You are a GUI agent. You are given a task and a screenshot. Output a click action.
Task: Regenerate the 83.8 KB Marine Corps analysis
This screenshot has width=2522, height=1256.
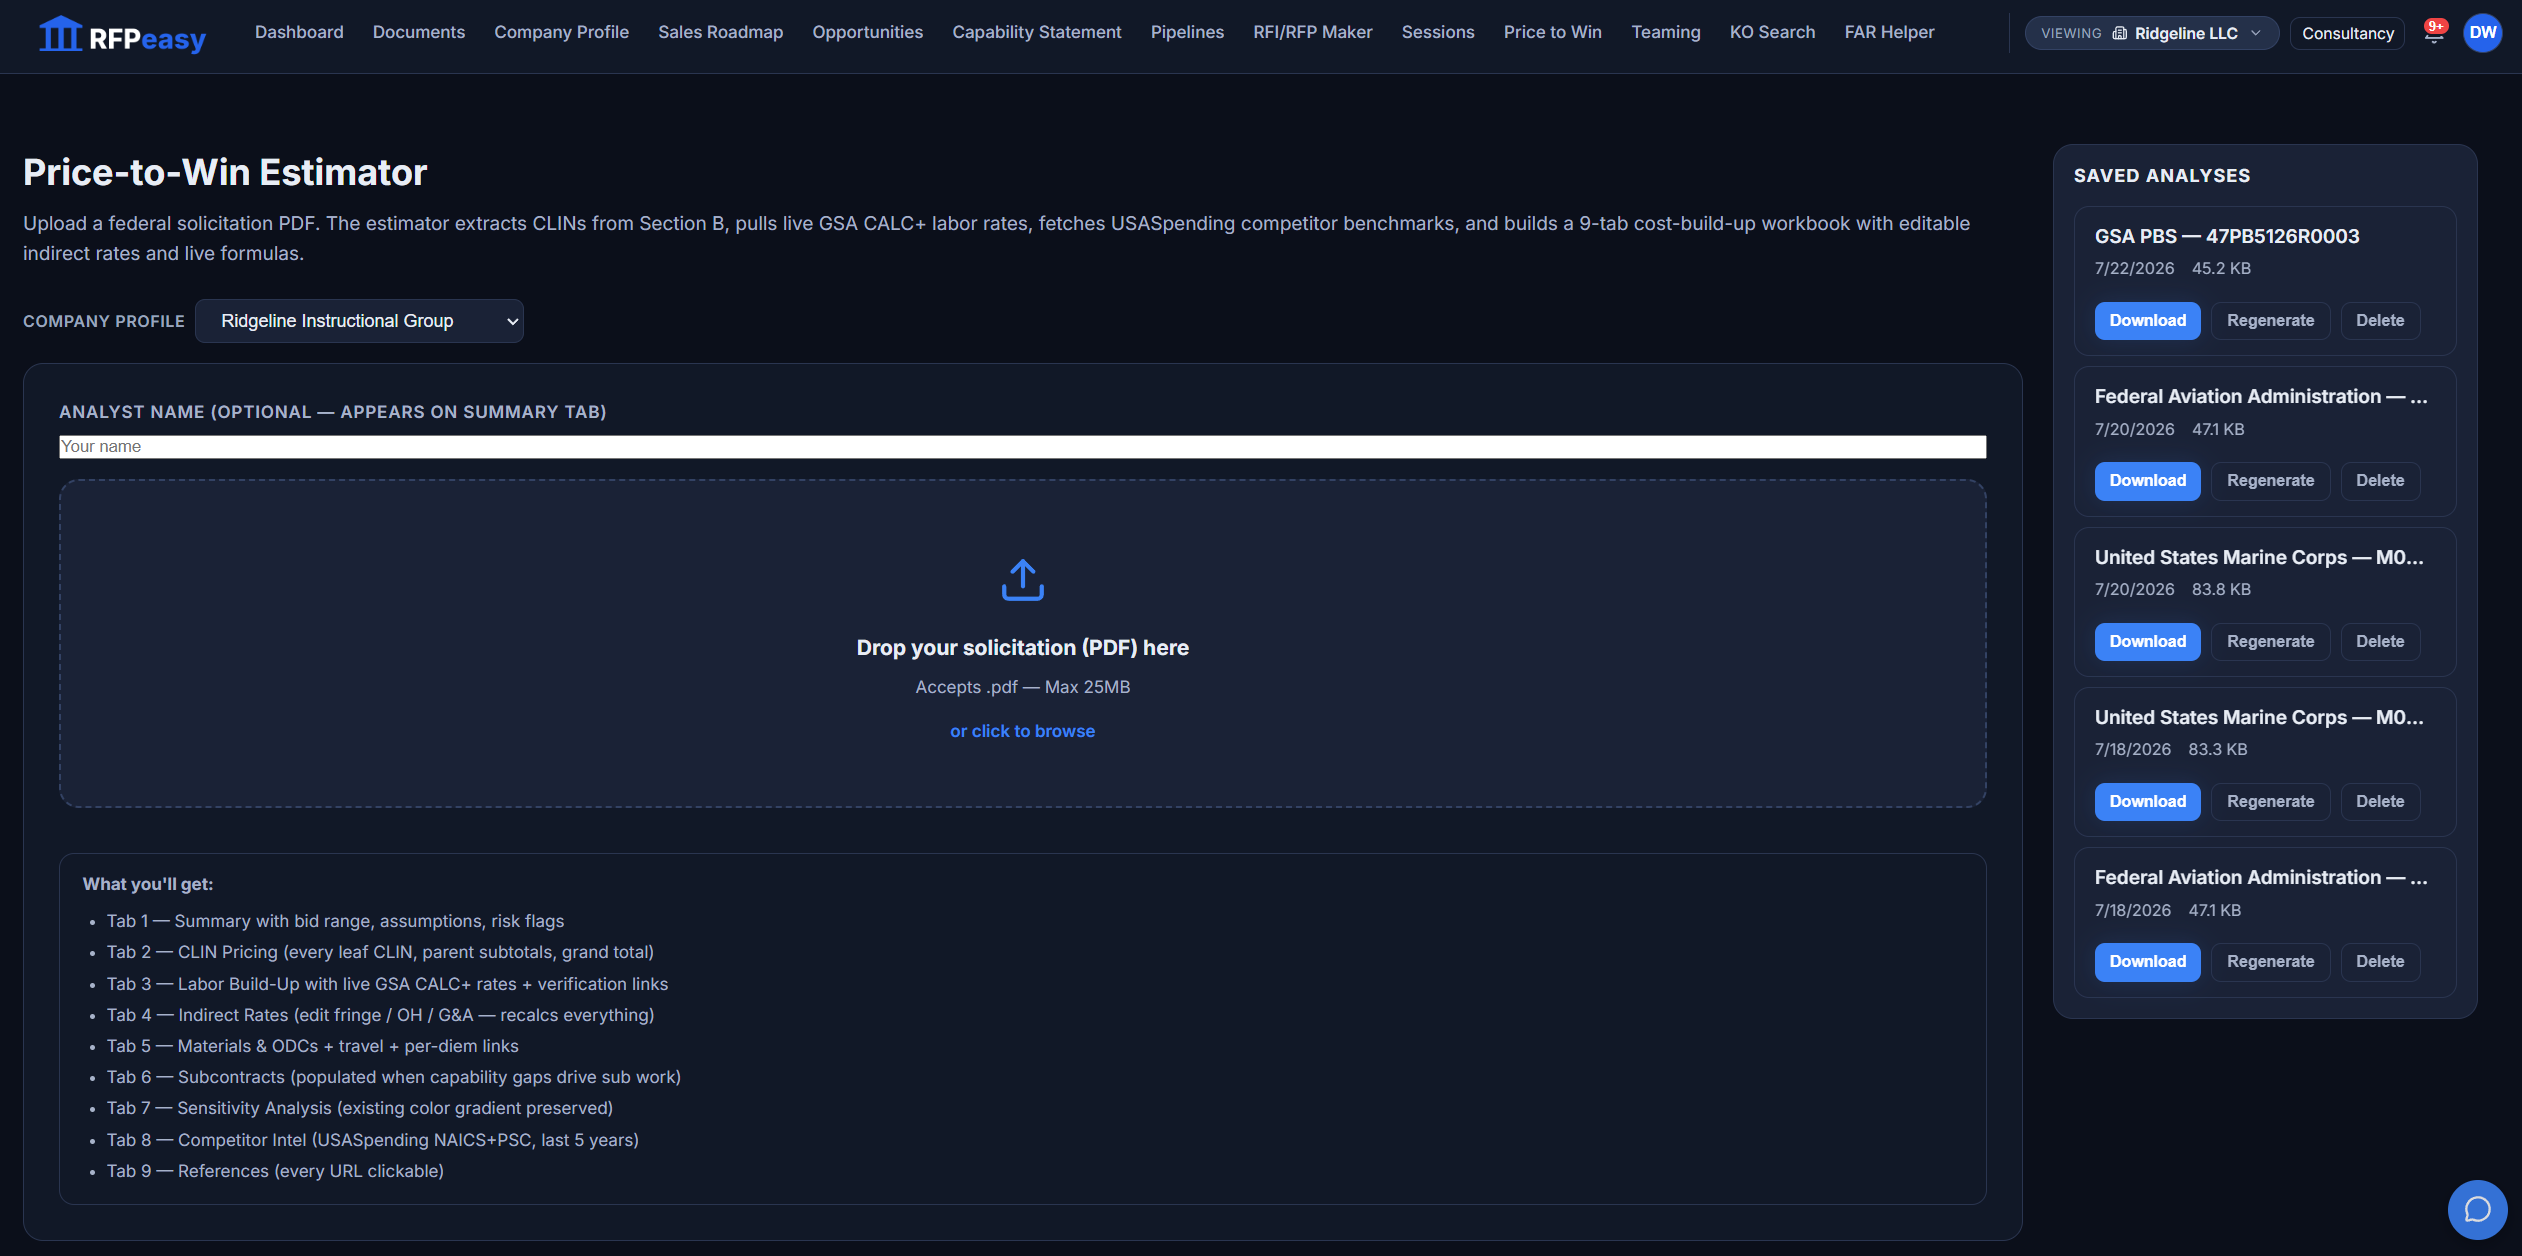2270,642
